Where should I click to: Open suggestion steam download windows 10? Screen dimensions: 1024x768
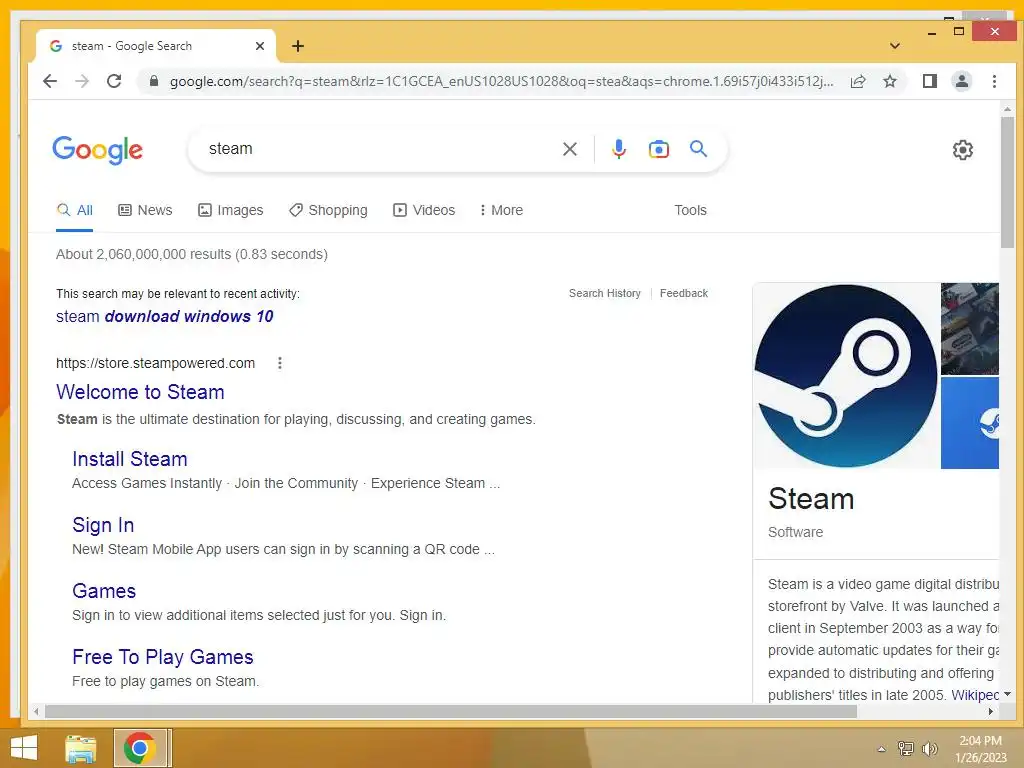165,317
